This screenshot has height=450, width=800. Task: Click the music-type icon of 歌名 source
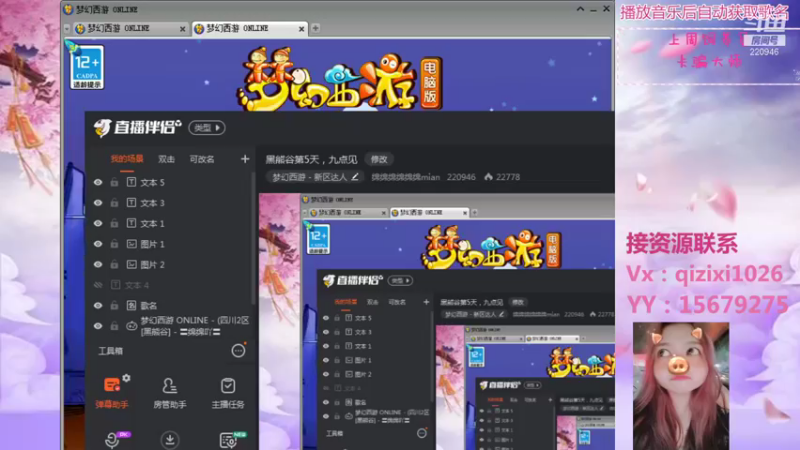click(x=131, y=305)
